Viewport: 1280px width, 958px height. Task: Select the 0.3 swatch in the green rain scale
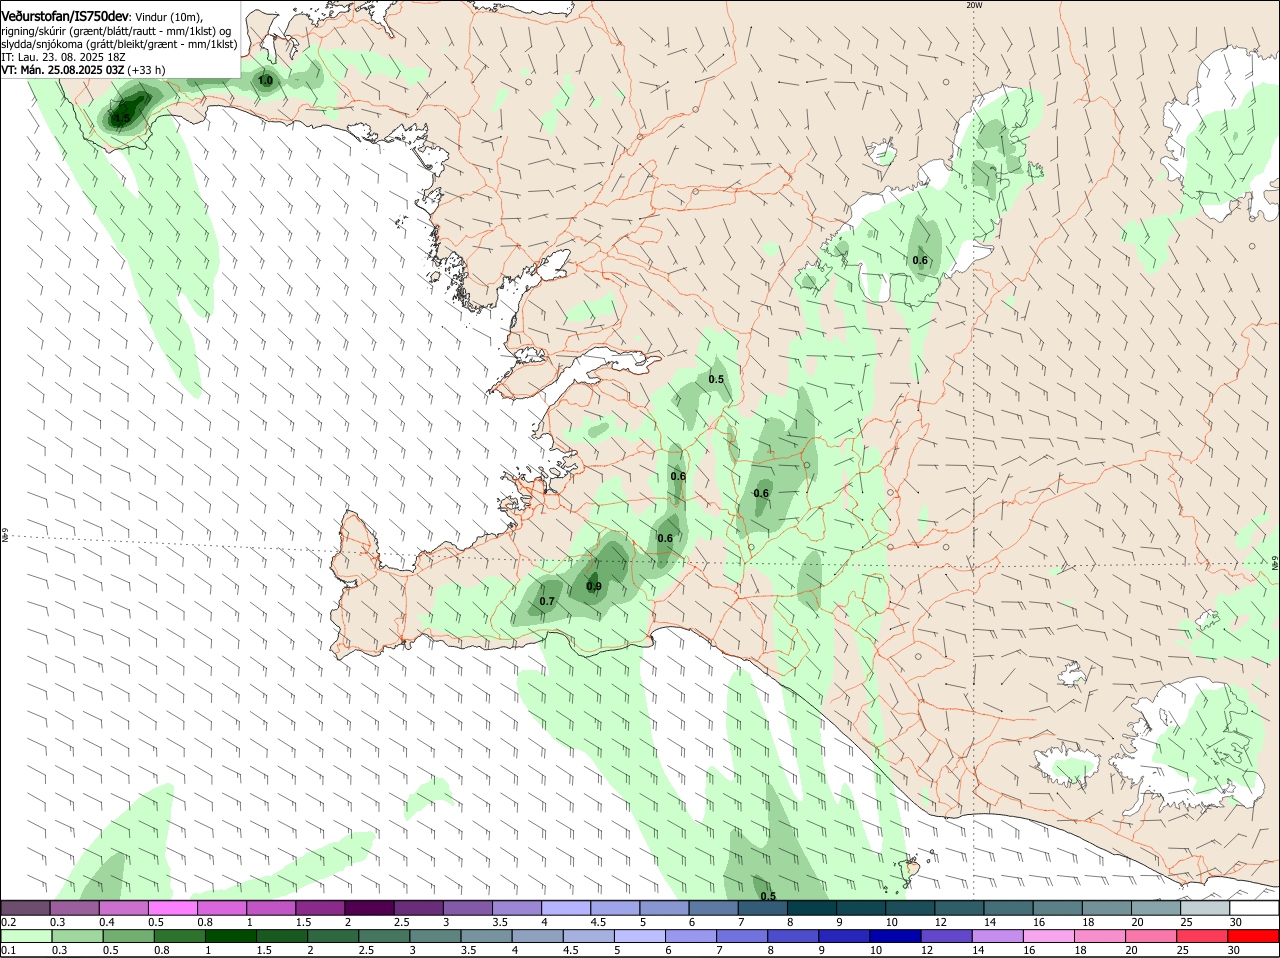(75, 936)
